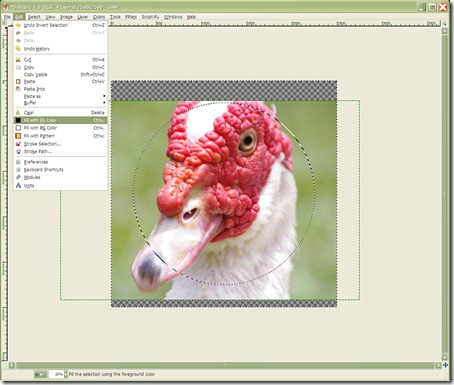
Task: Click status text 'Fill the selection using the foreground color'
Action: point(112,375)
